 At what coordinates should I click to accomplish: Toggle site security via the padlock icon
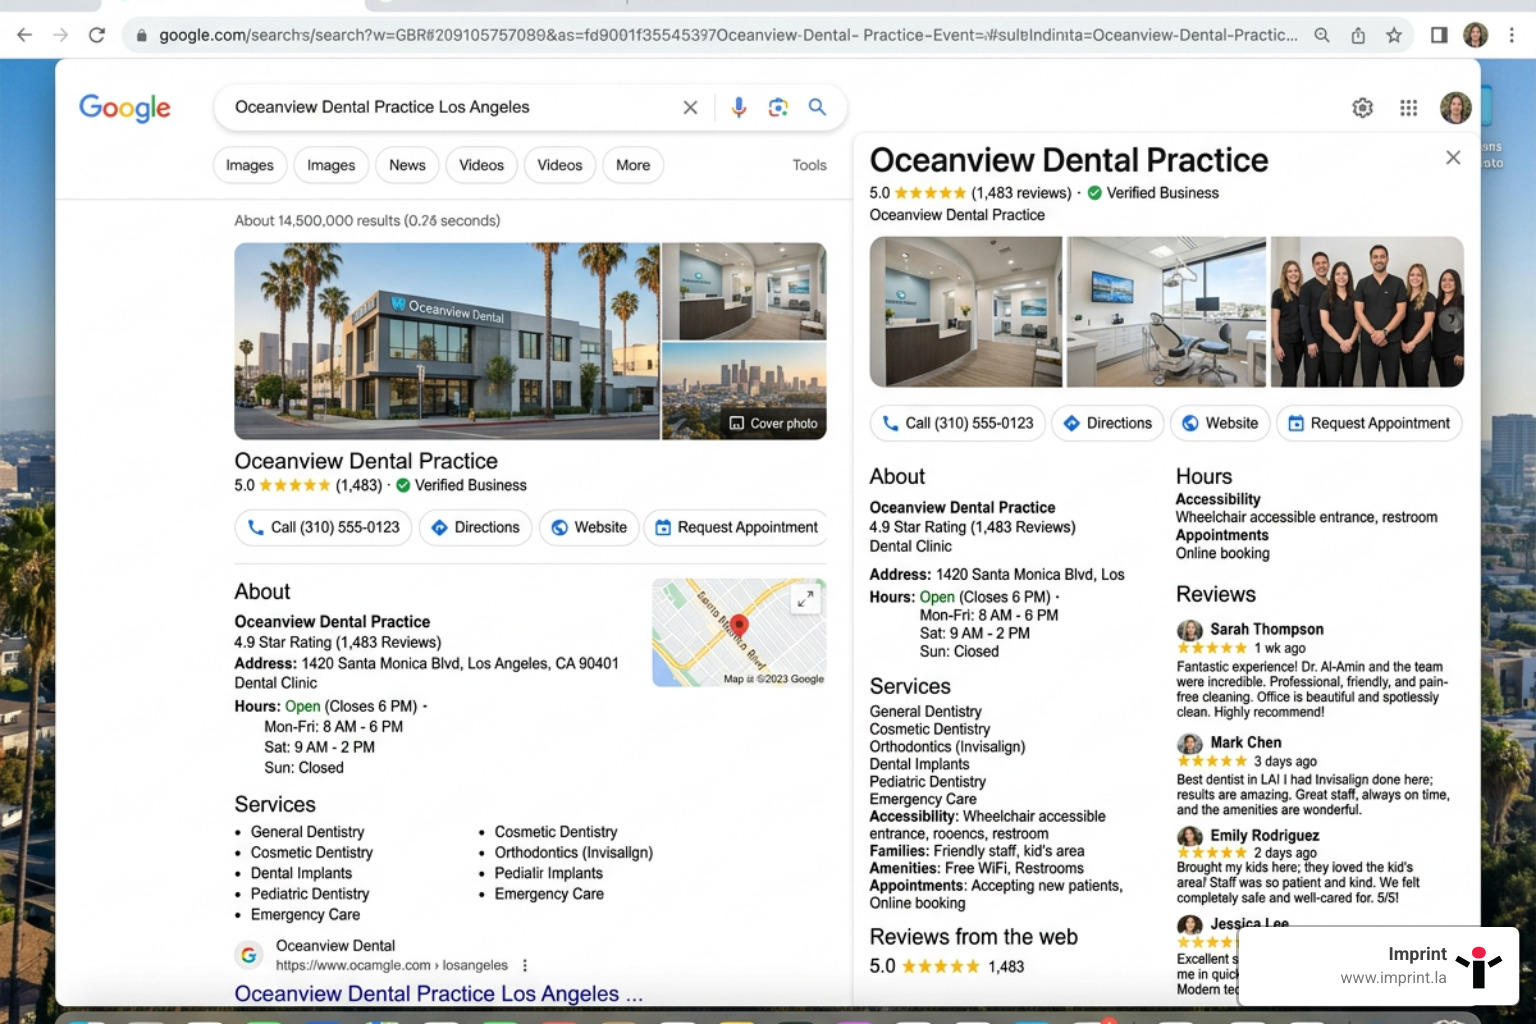pos(143,34)
